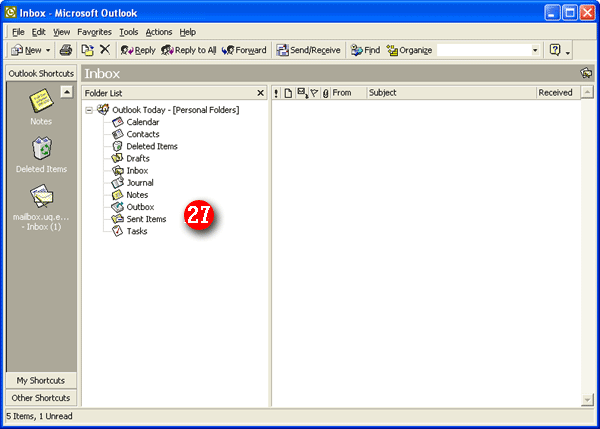Open toolbar options arrow beside Help
The width and height of the screenshot is (600, 429).
click(568, 53)
